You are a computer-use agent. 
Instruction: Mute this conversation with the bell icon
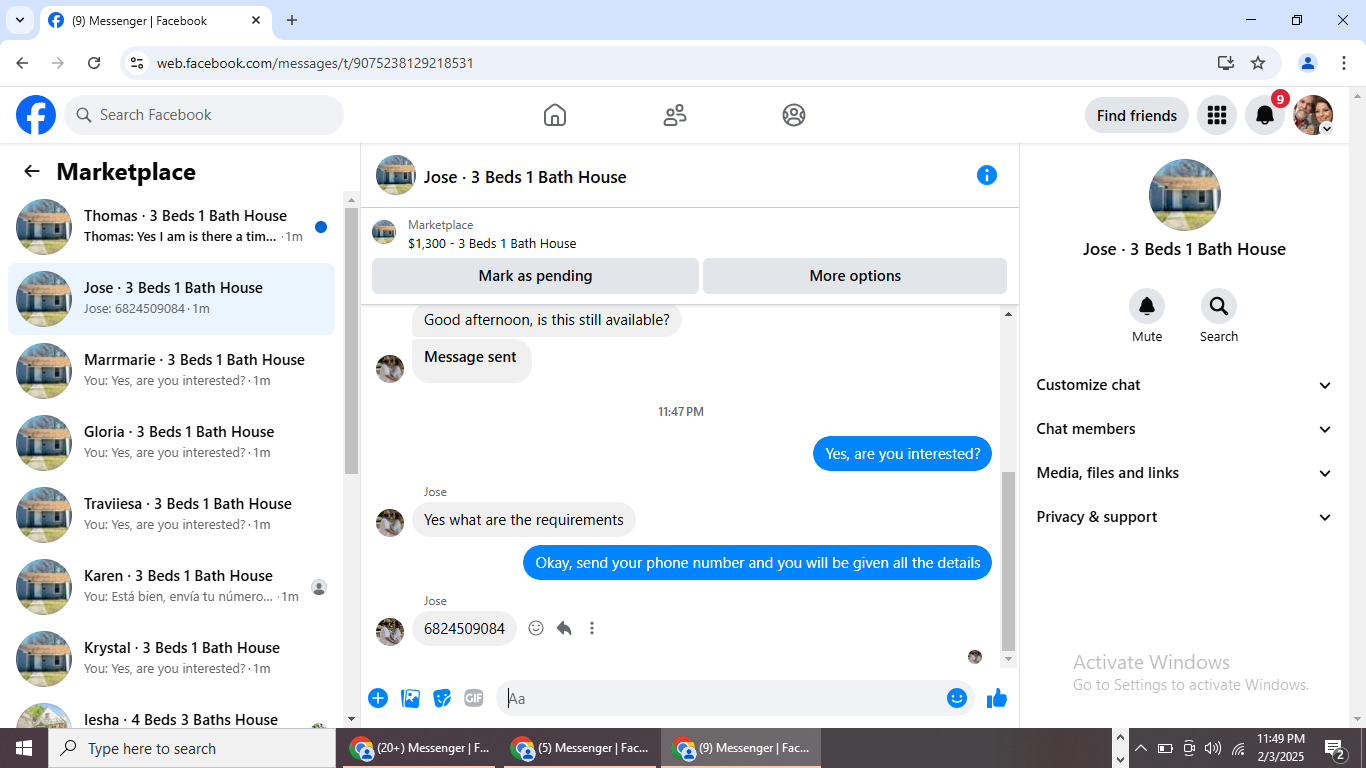pos(1147,306)
